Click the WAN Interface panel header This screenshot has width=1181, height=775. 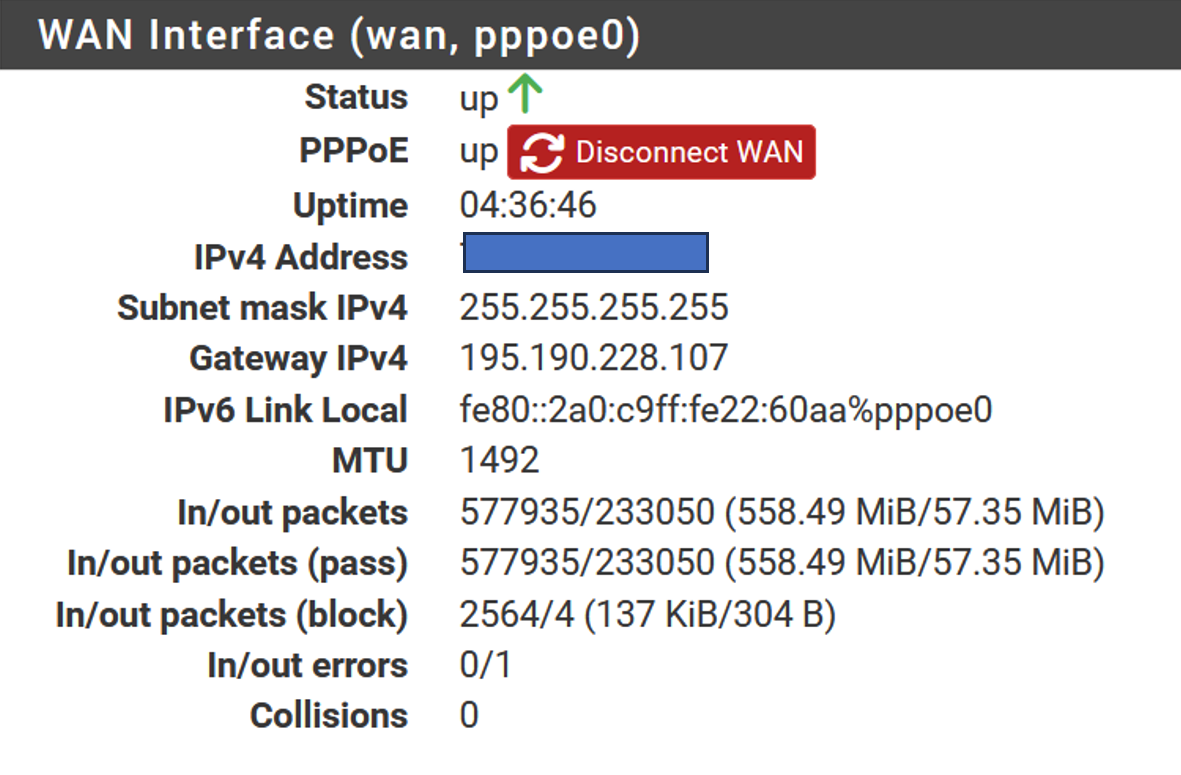(x=590, y=35)
